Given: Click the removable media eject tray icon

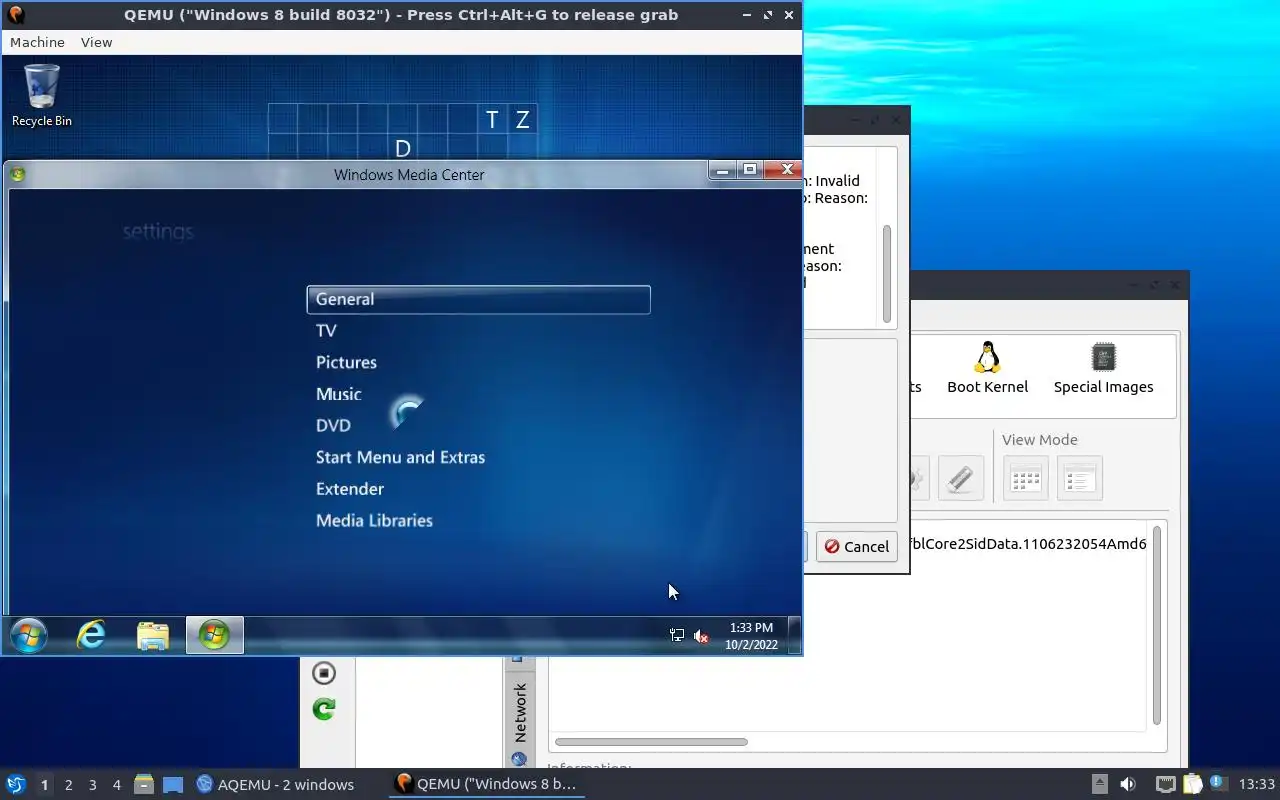Looking at the screenshot, I should click(x=1099, y=784).
